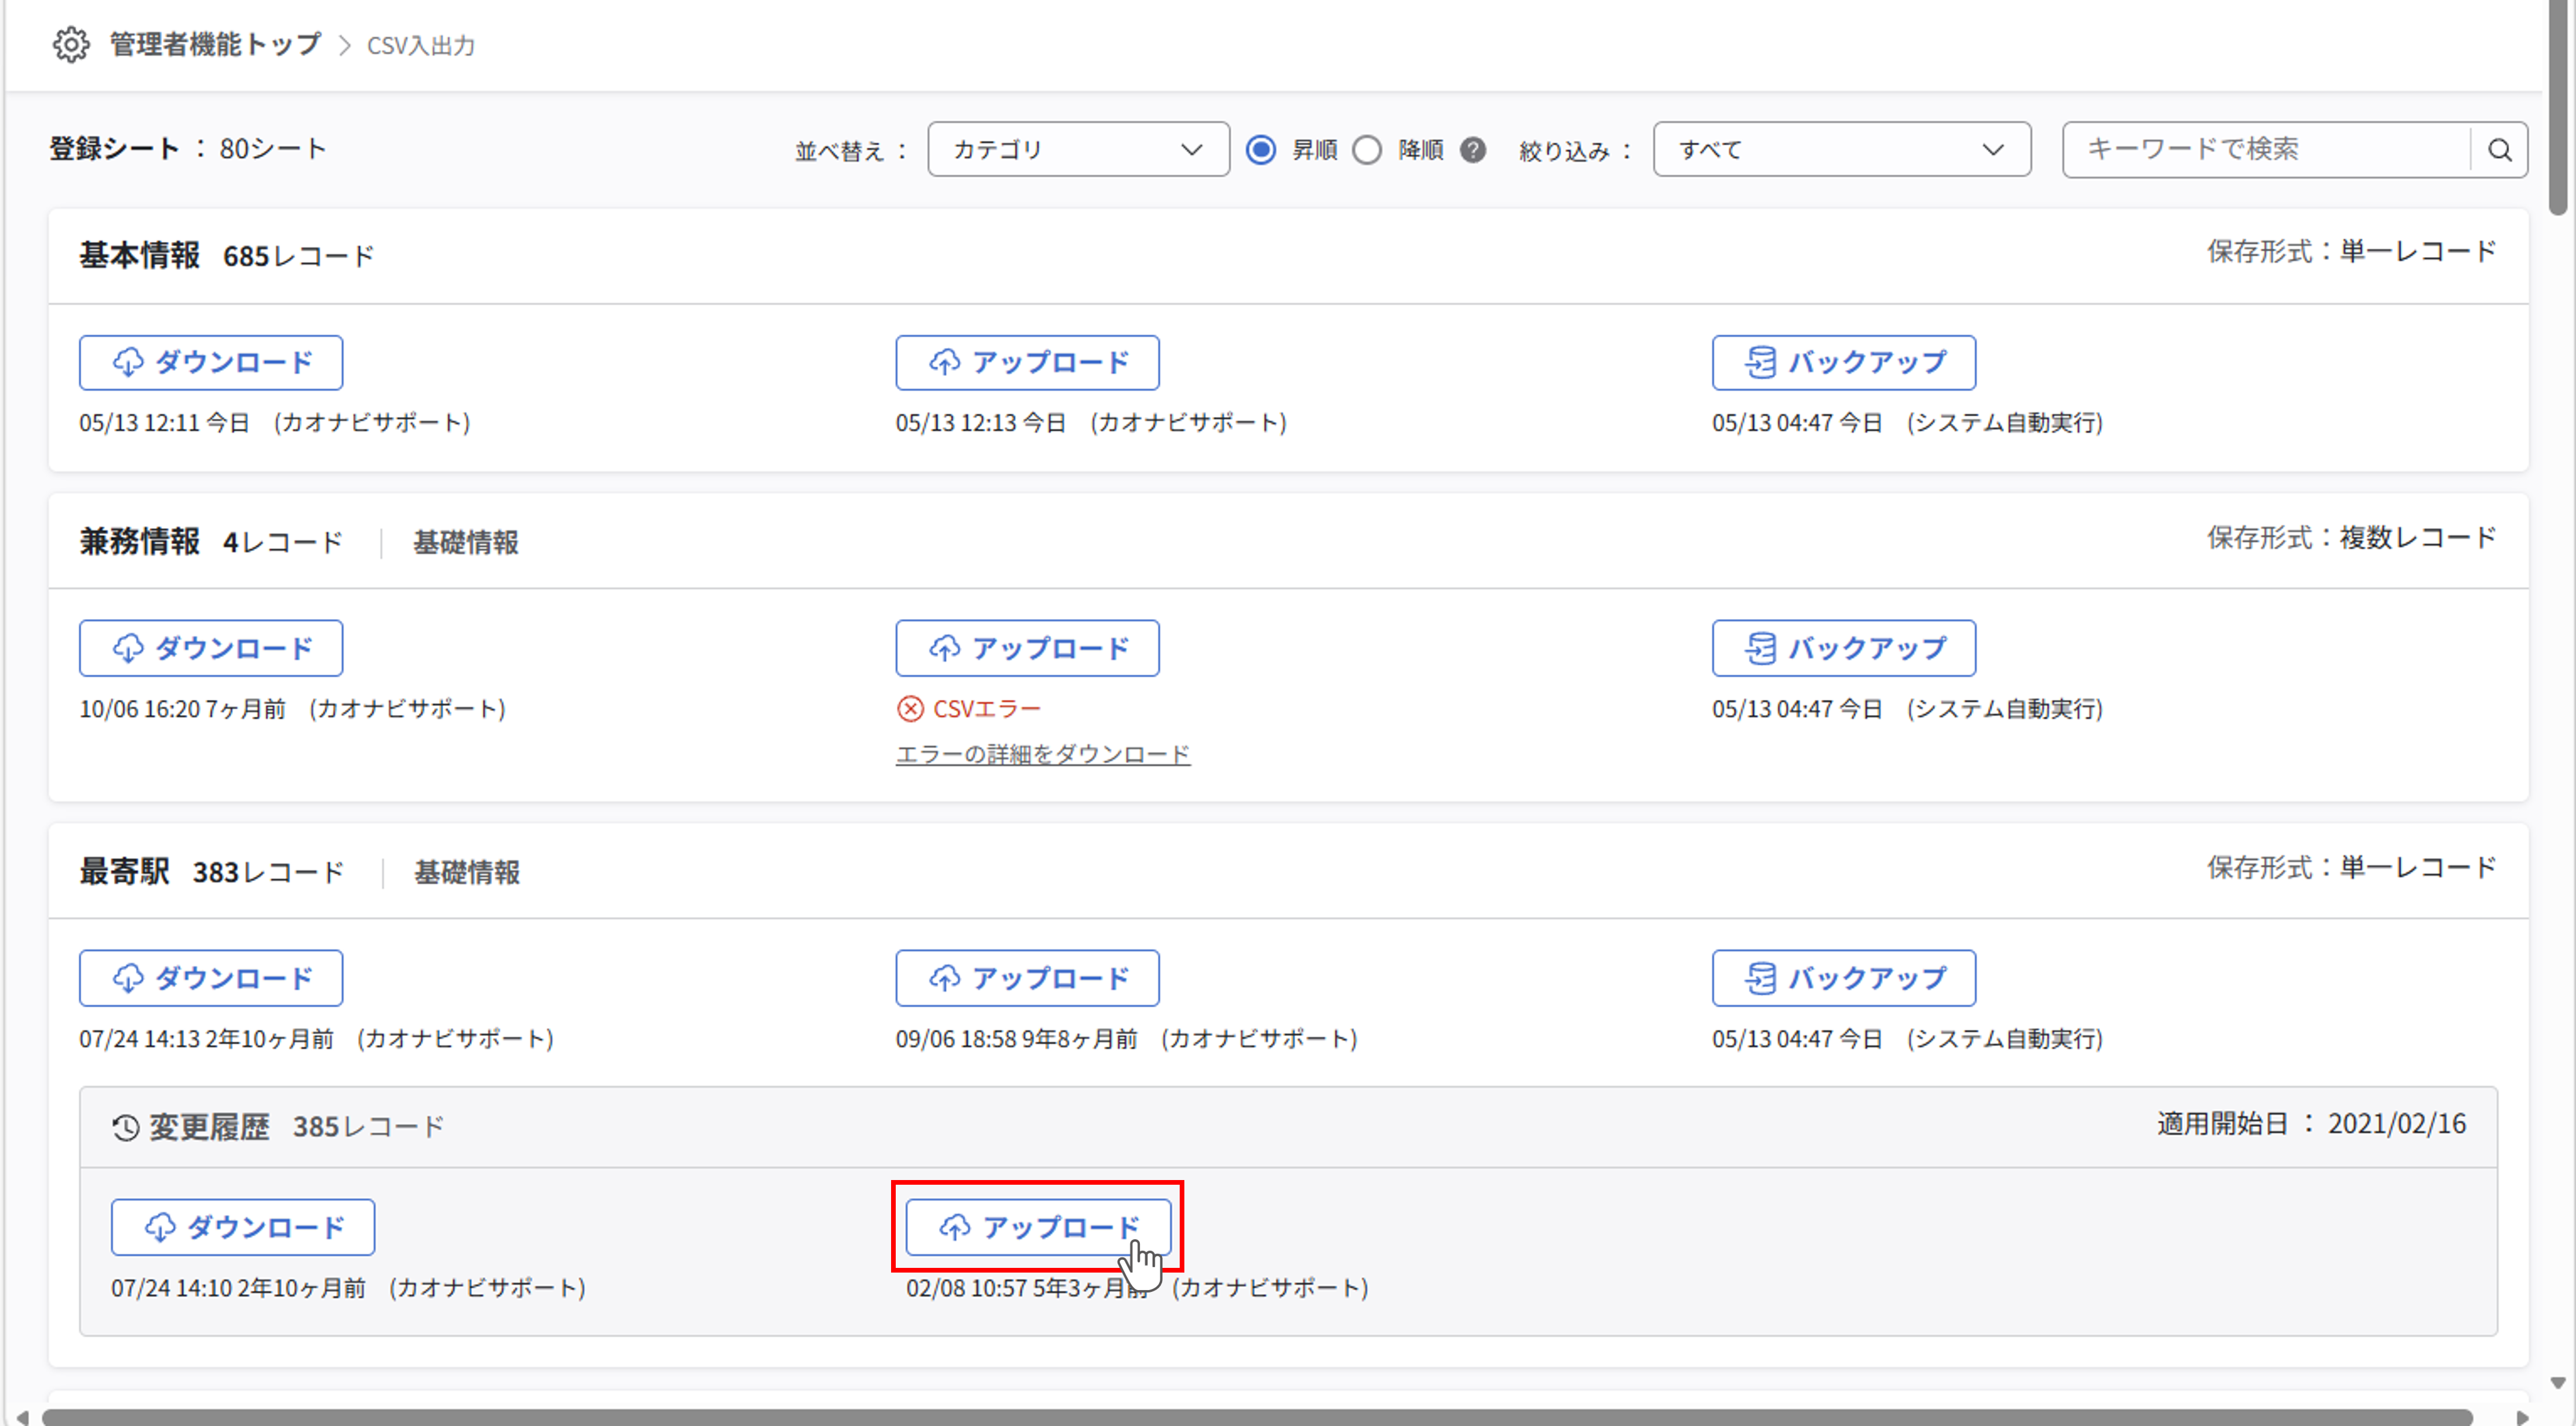The height and width of the screenshot is (1426, 2576).
Task: Download CSV for 基本情報 sheet
Action: (211, 362)
